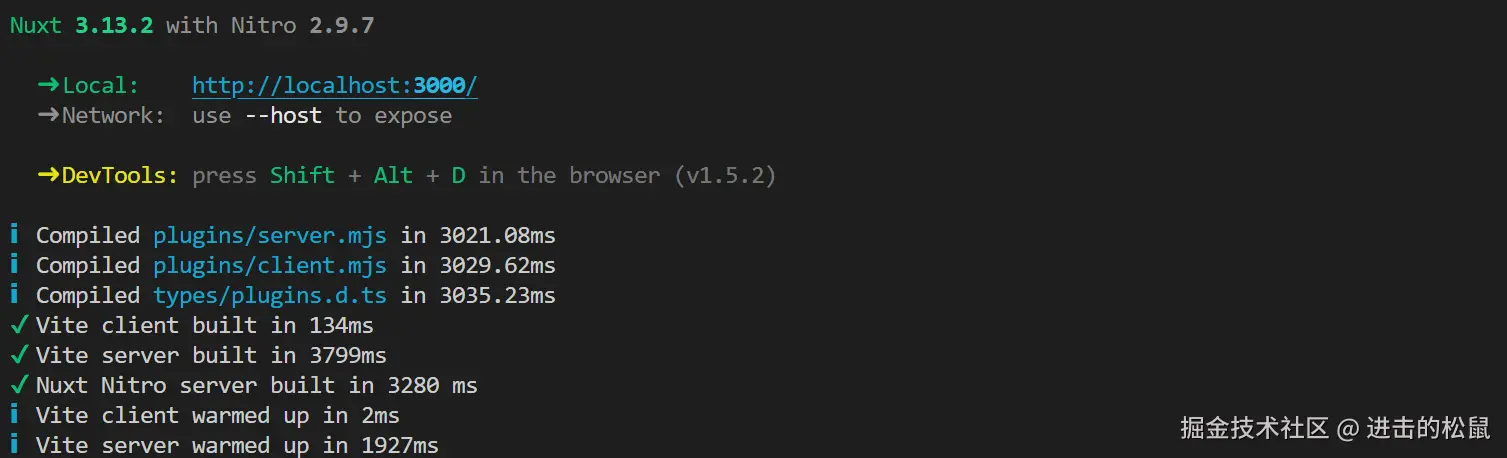Open the http://localhost:3000/ link
This screenshot has height=458, width=1507.
334,86
